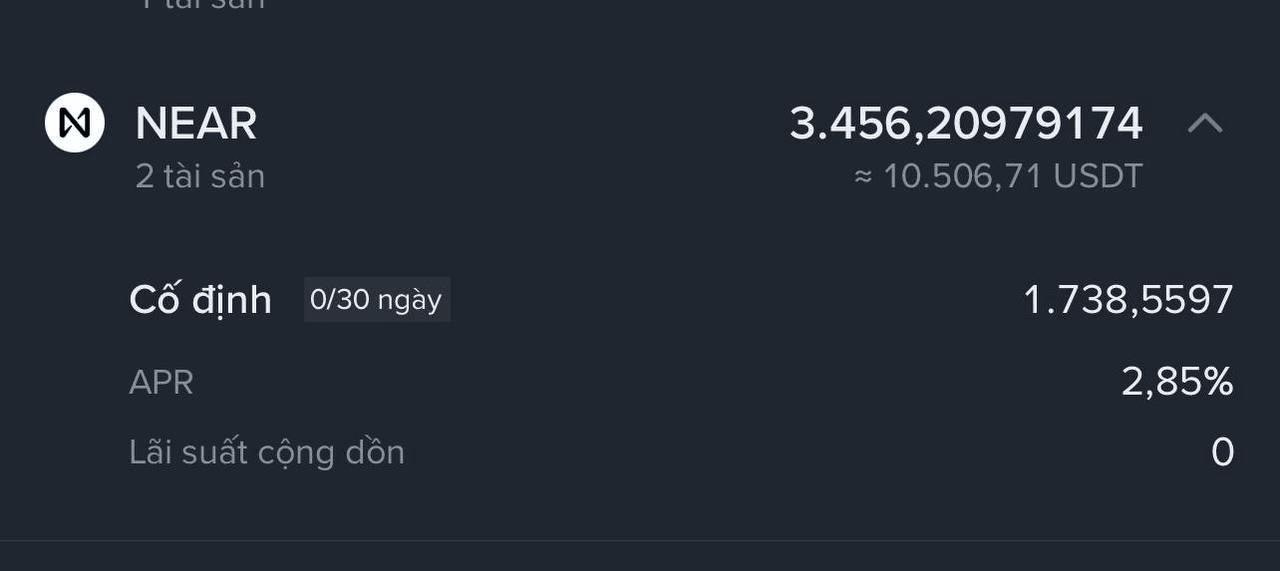Tap the "Lãi suất cộng dồn" label

click(x=267, y=453)
